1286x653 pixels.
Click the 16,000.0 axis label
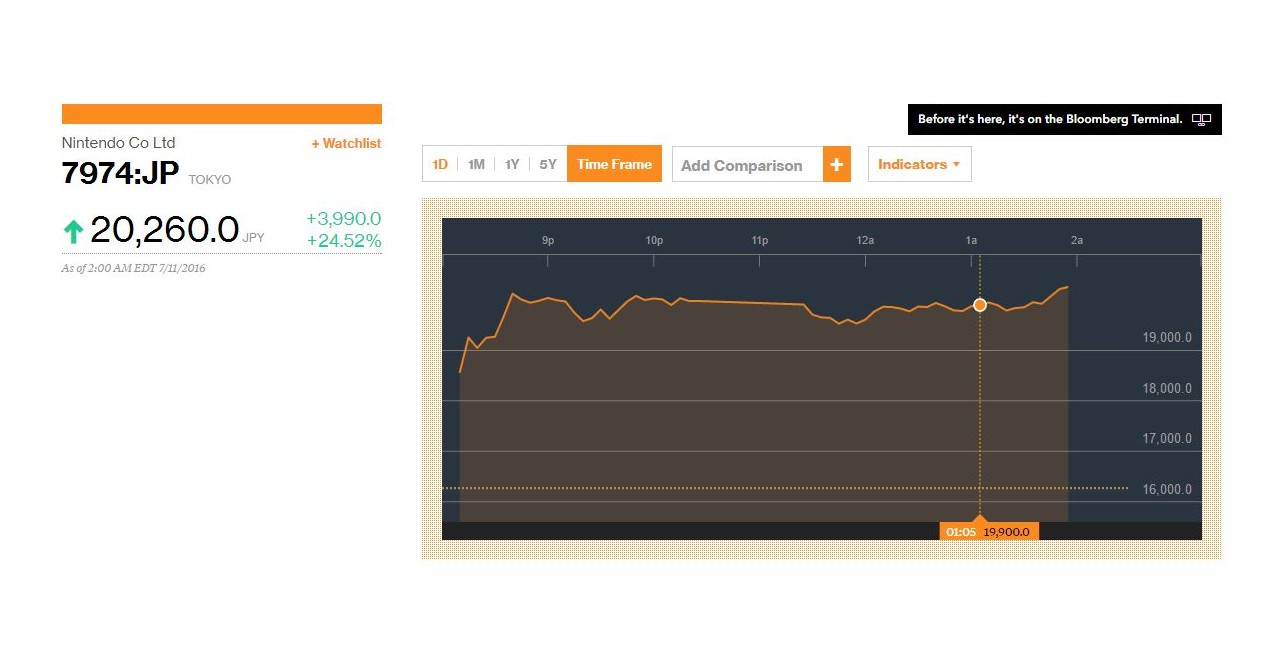(1167, 490)
